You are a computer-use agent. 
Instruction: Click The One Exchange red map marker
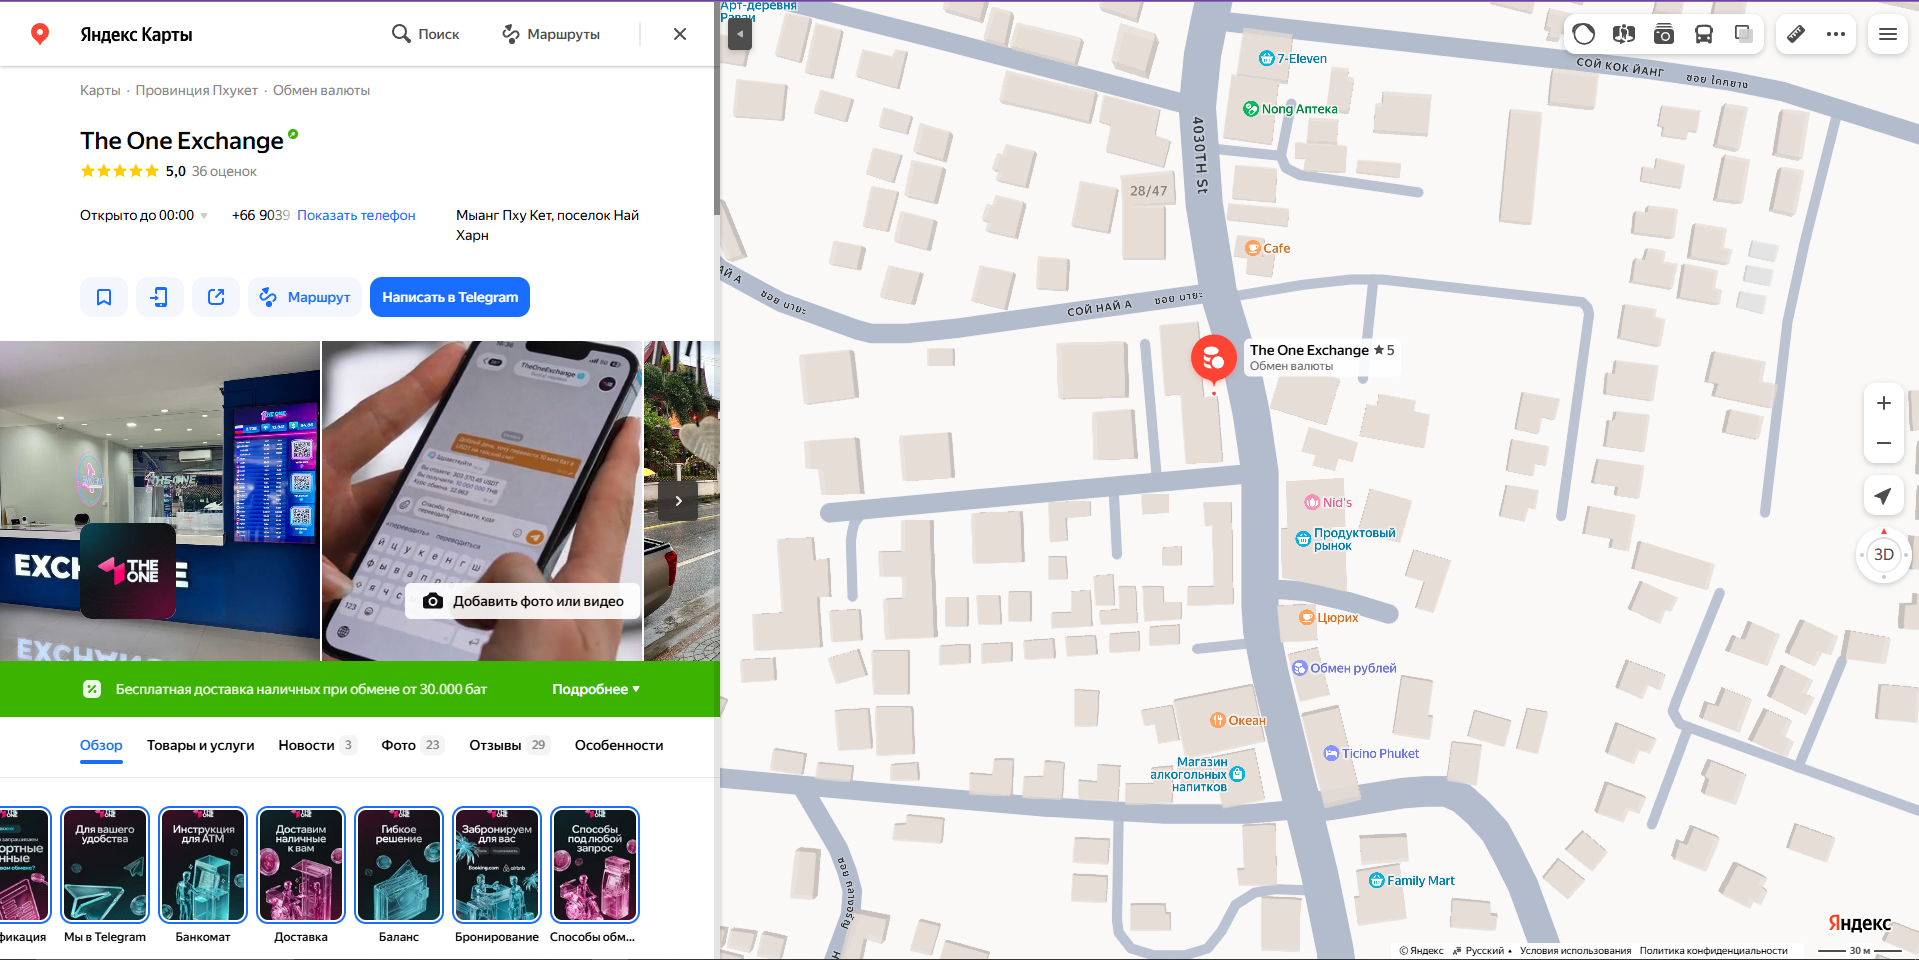pyautogui.click(x=1214, y=359)
